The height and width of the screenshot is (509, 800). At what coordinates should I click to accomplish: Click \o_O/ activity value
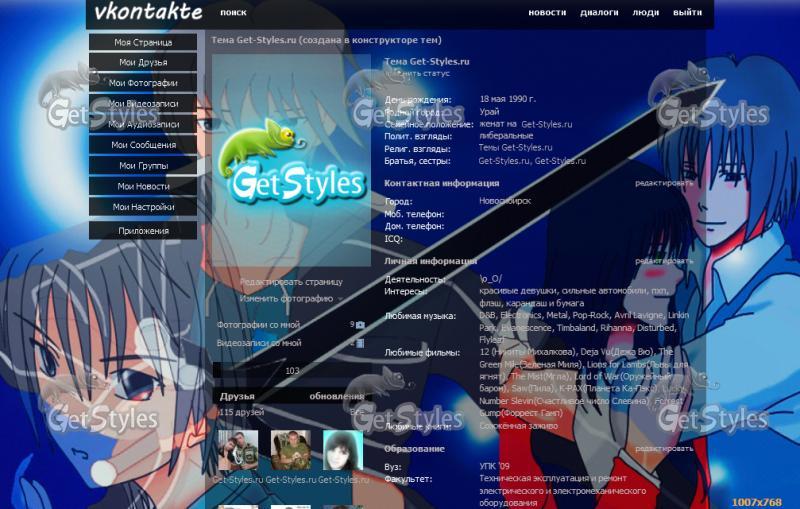pyautogui.click(x=491, y=278)
